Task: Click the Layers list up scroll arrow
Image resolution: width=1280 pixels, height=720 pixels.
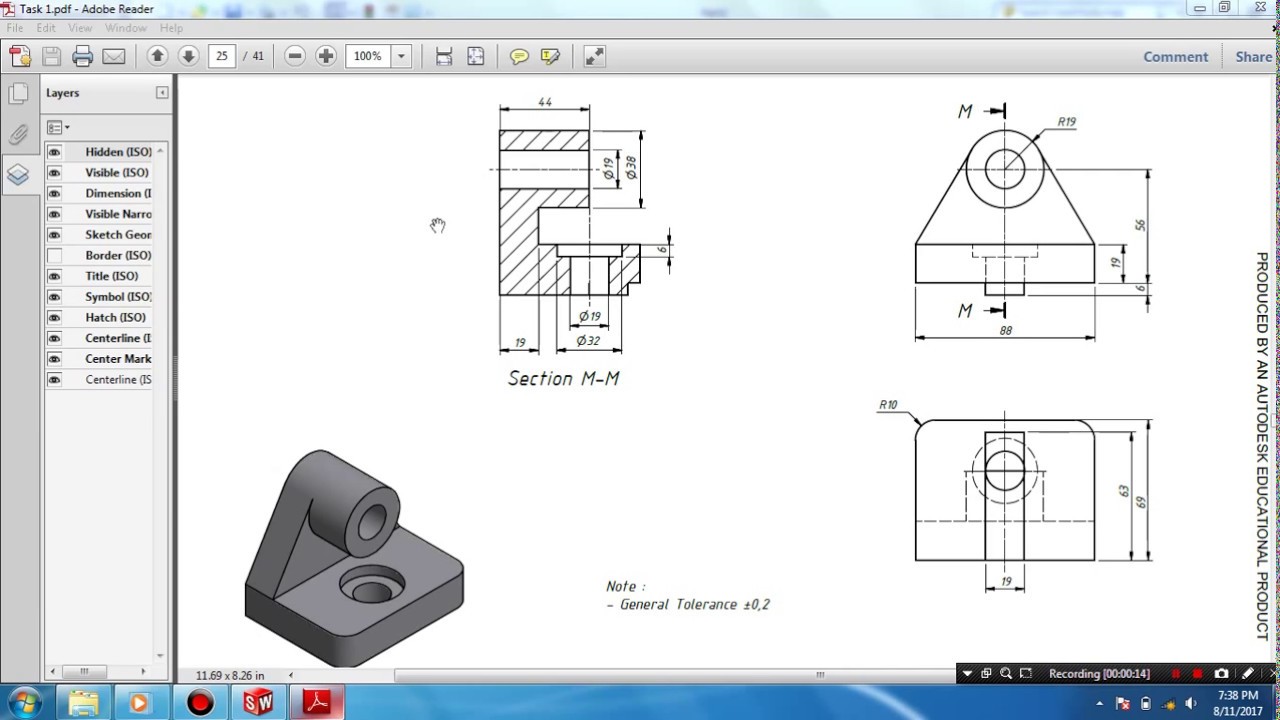Action: point(160,150)
